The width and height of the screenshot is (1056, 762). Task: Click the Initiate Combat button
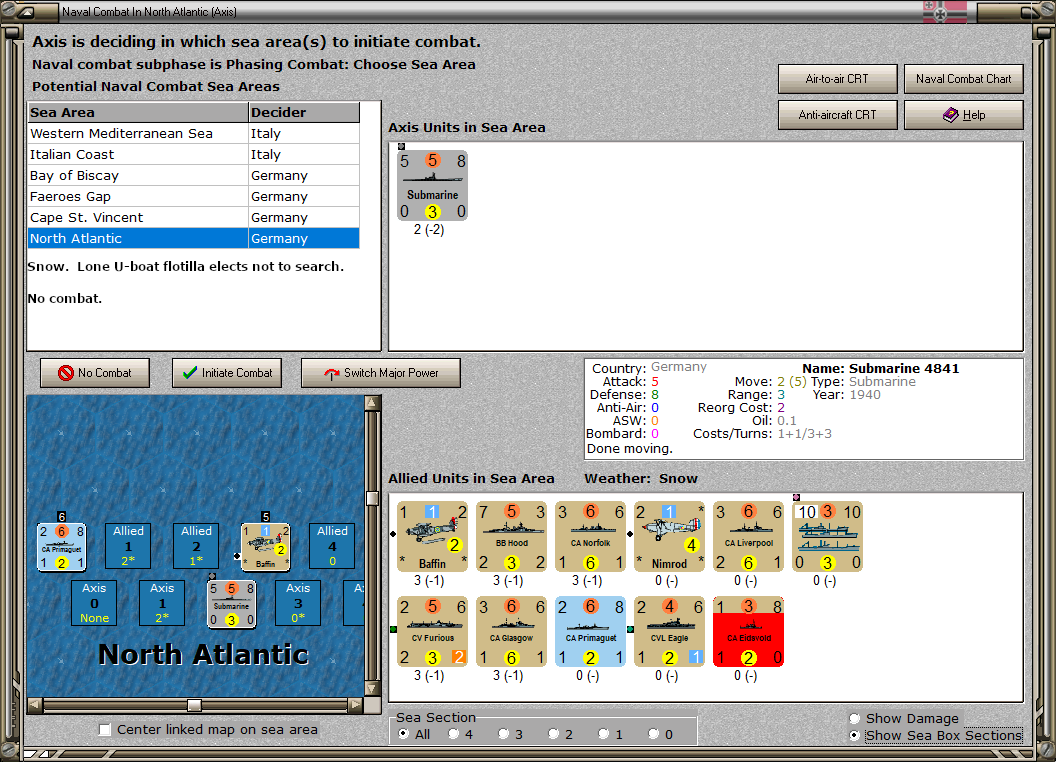pos(227,373)
